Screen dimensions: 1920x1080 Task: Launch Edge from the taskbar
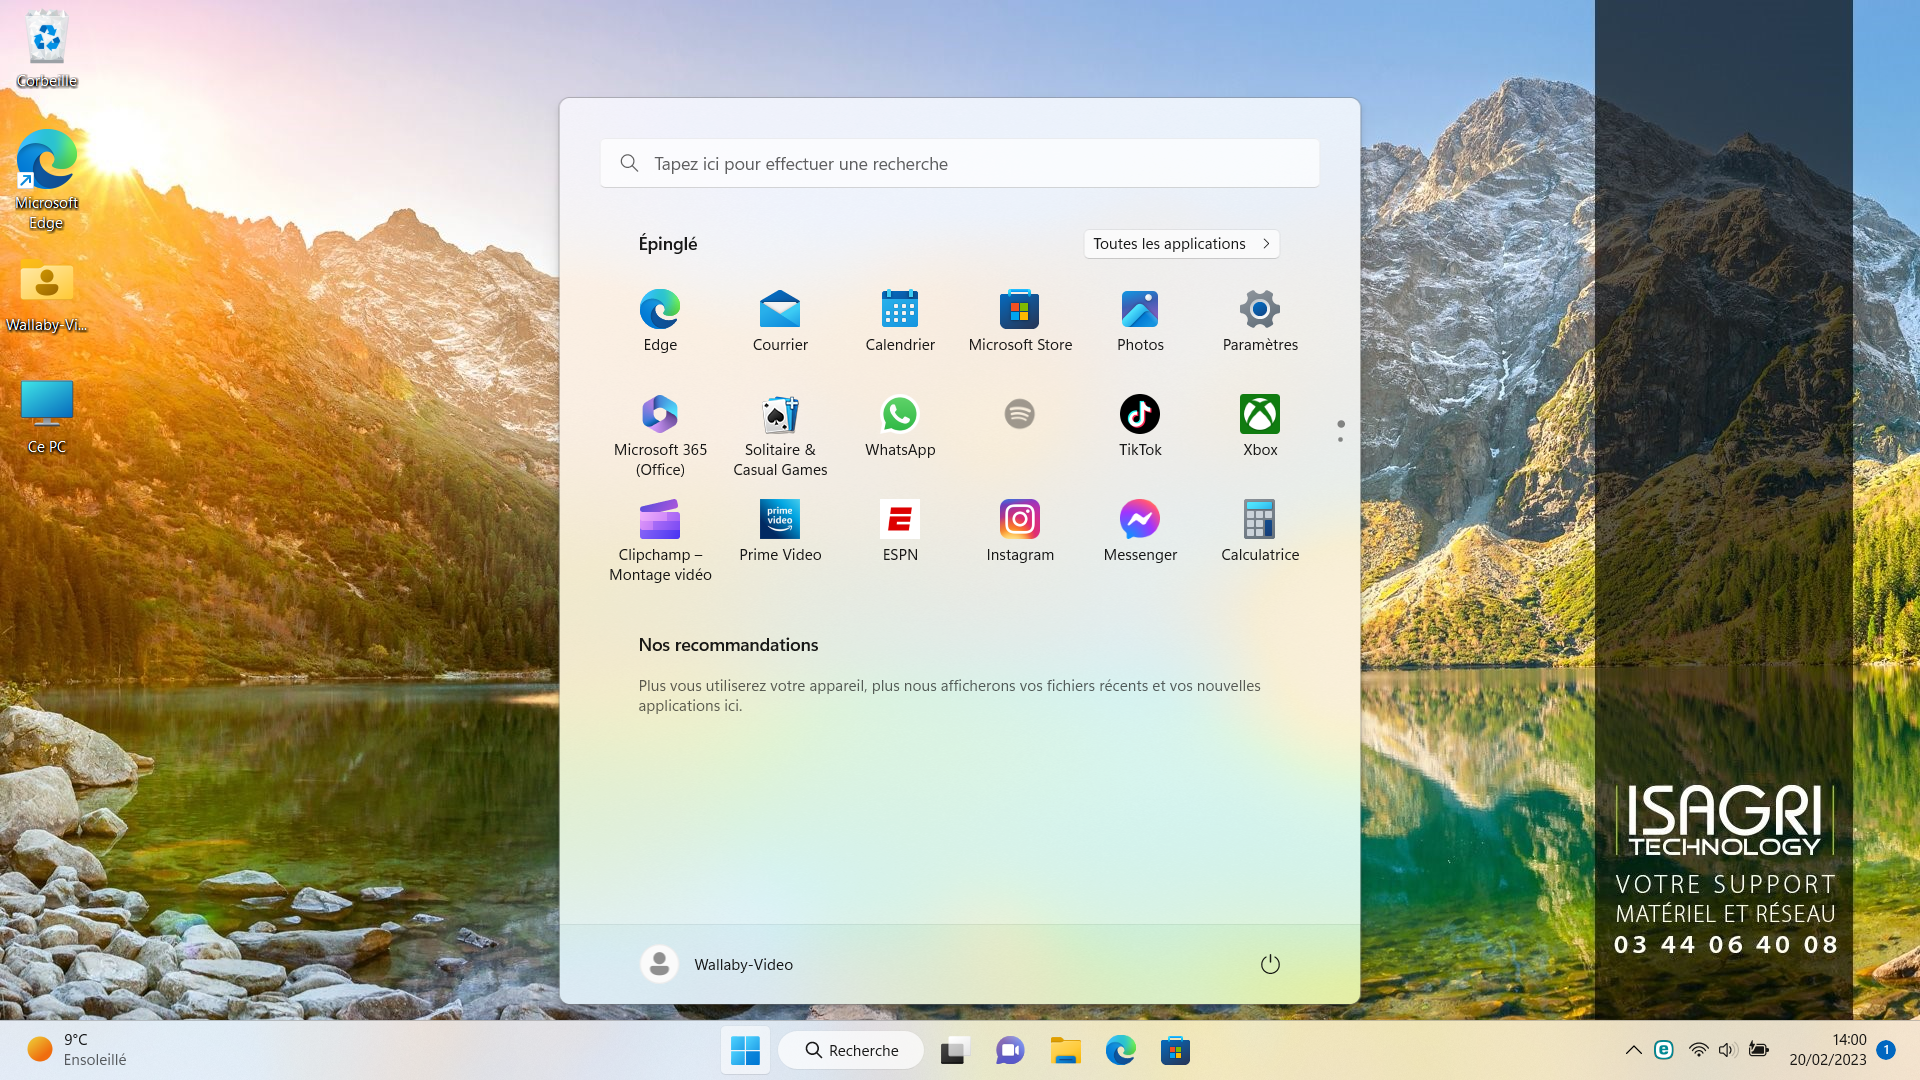point(1120,1050)
